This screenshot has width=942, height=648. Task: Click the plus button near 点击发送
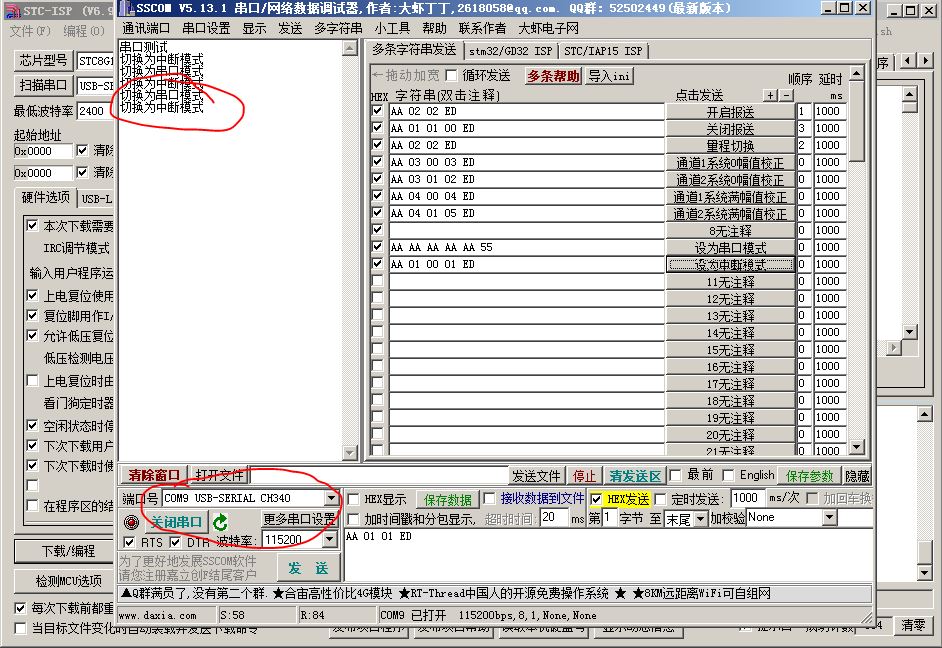771,95
